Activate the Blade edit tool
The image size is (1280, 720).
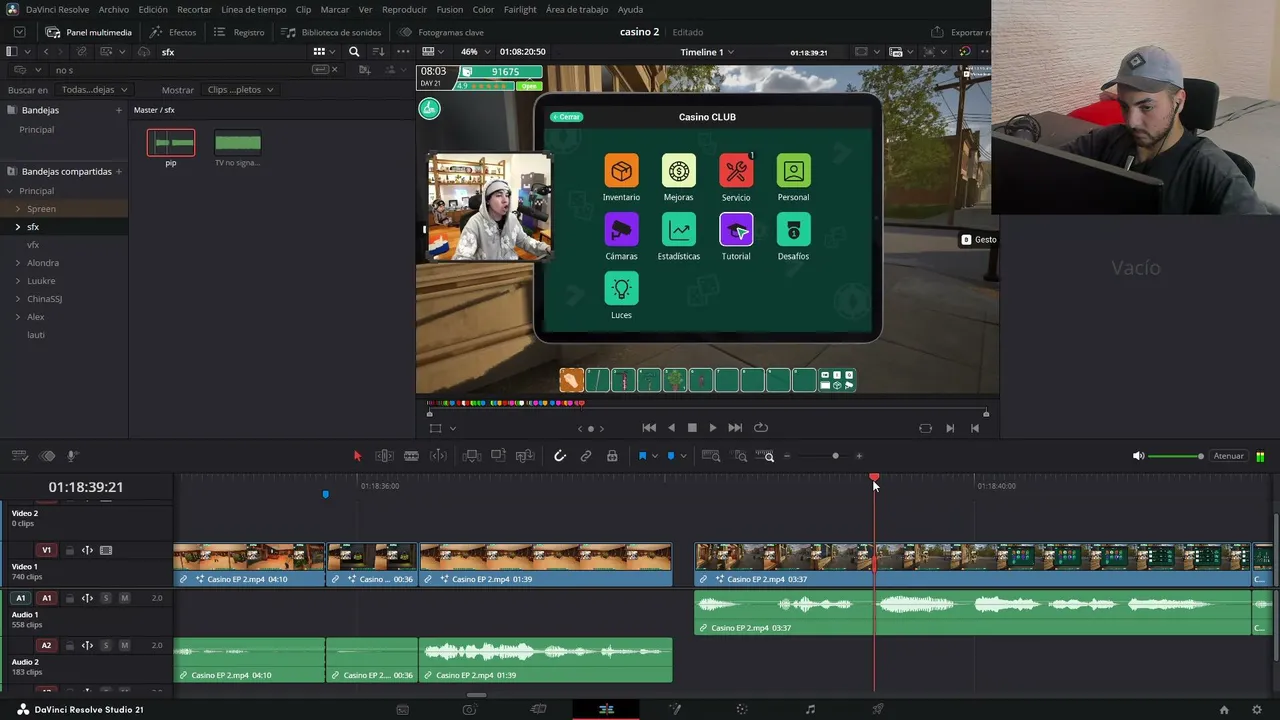tap(411, 456)
